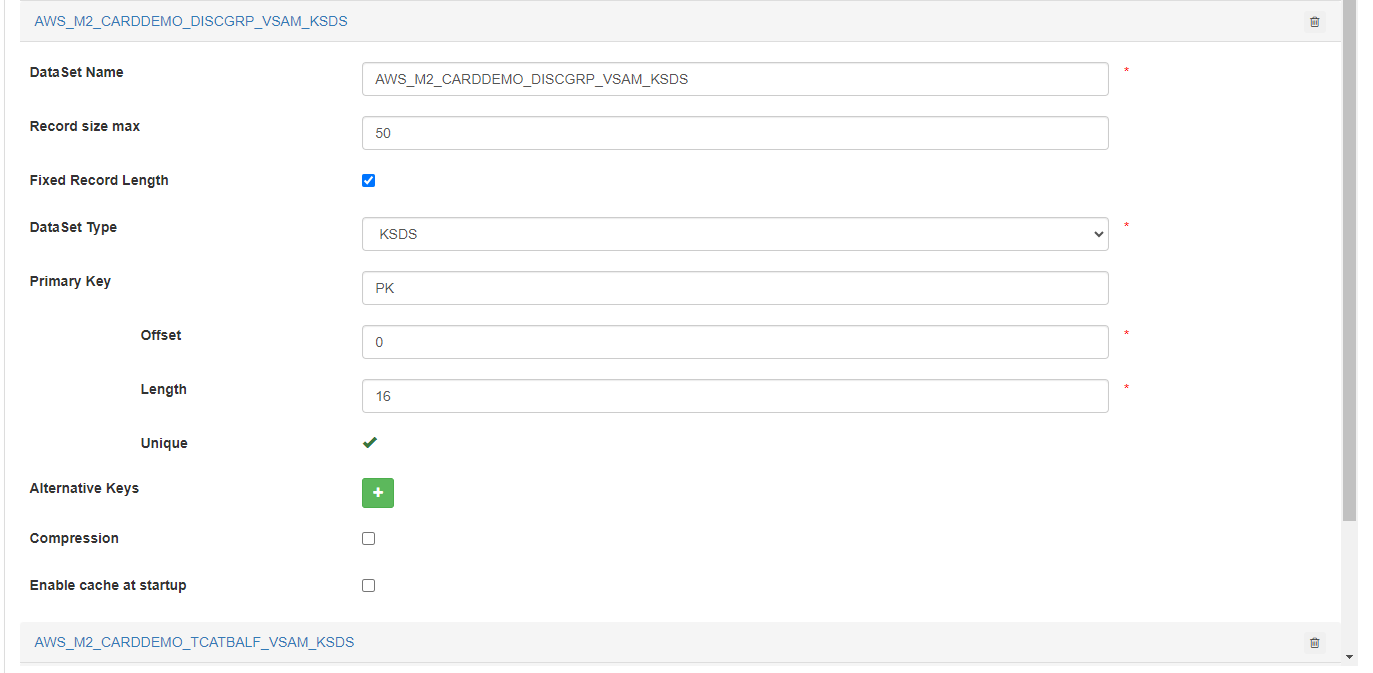Screen dimensions: 1373x673
Task: Click the DataSet Name input field
Action: pyautogui.click(x=734, y=78)
